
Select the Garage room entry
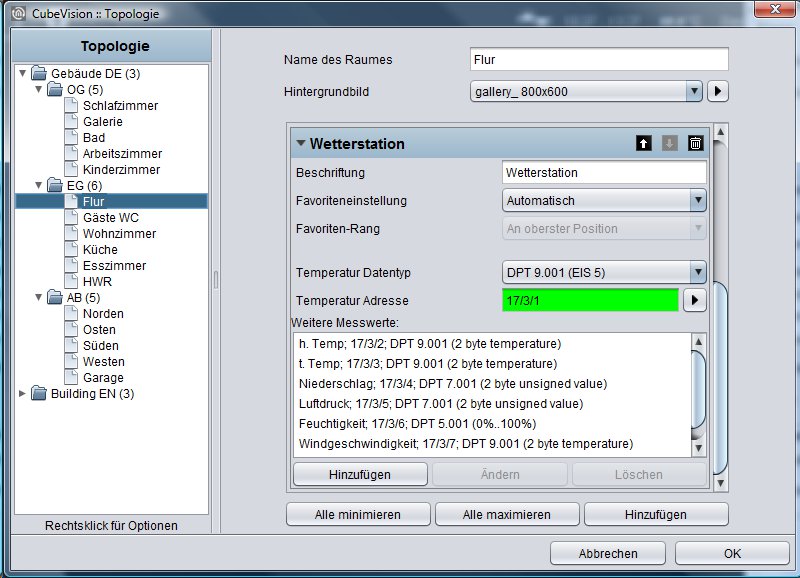[103, 378]
